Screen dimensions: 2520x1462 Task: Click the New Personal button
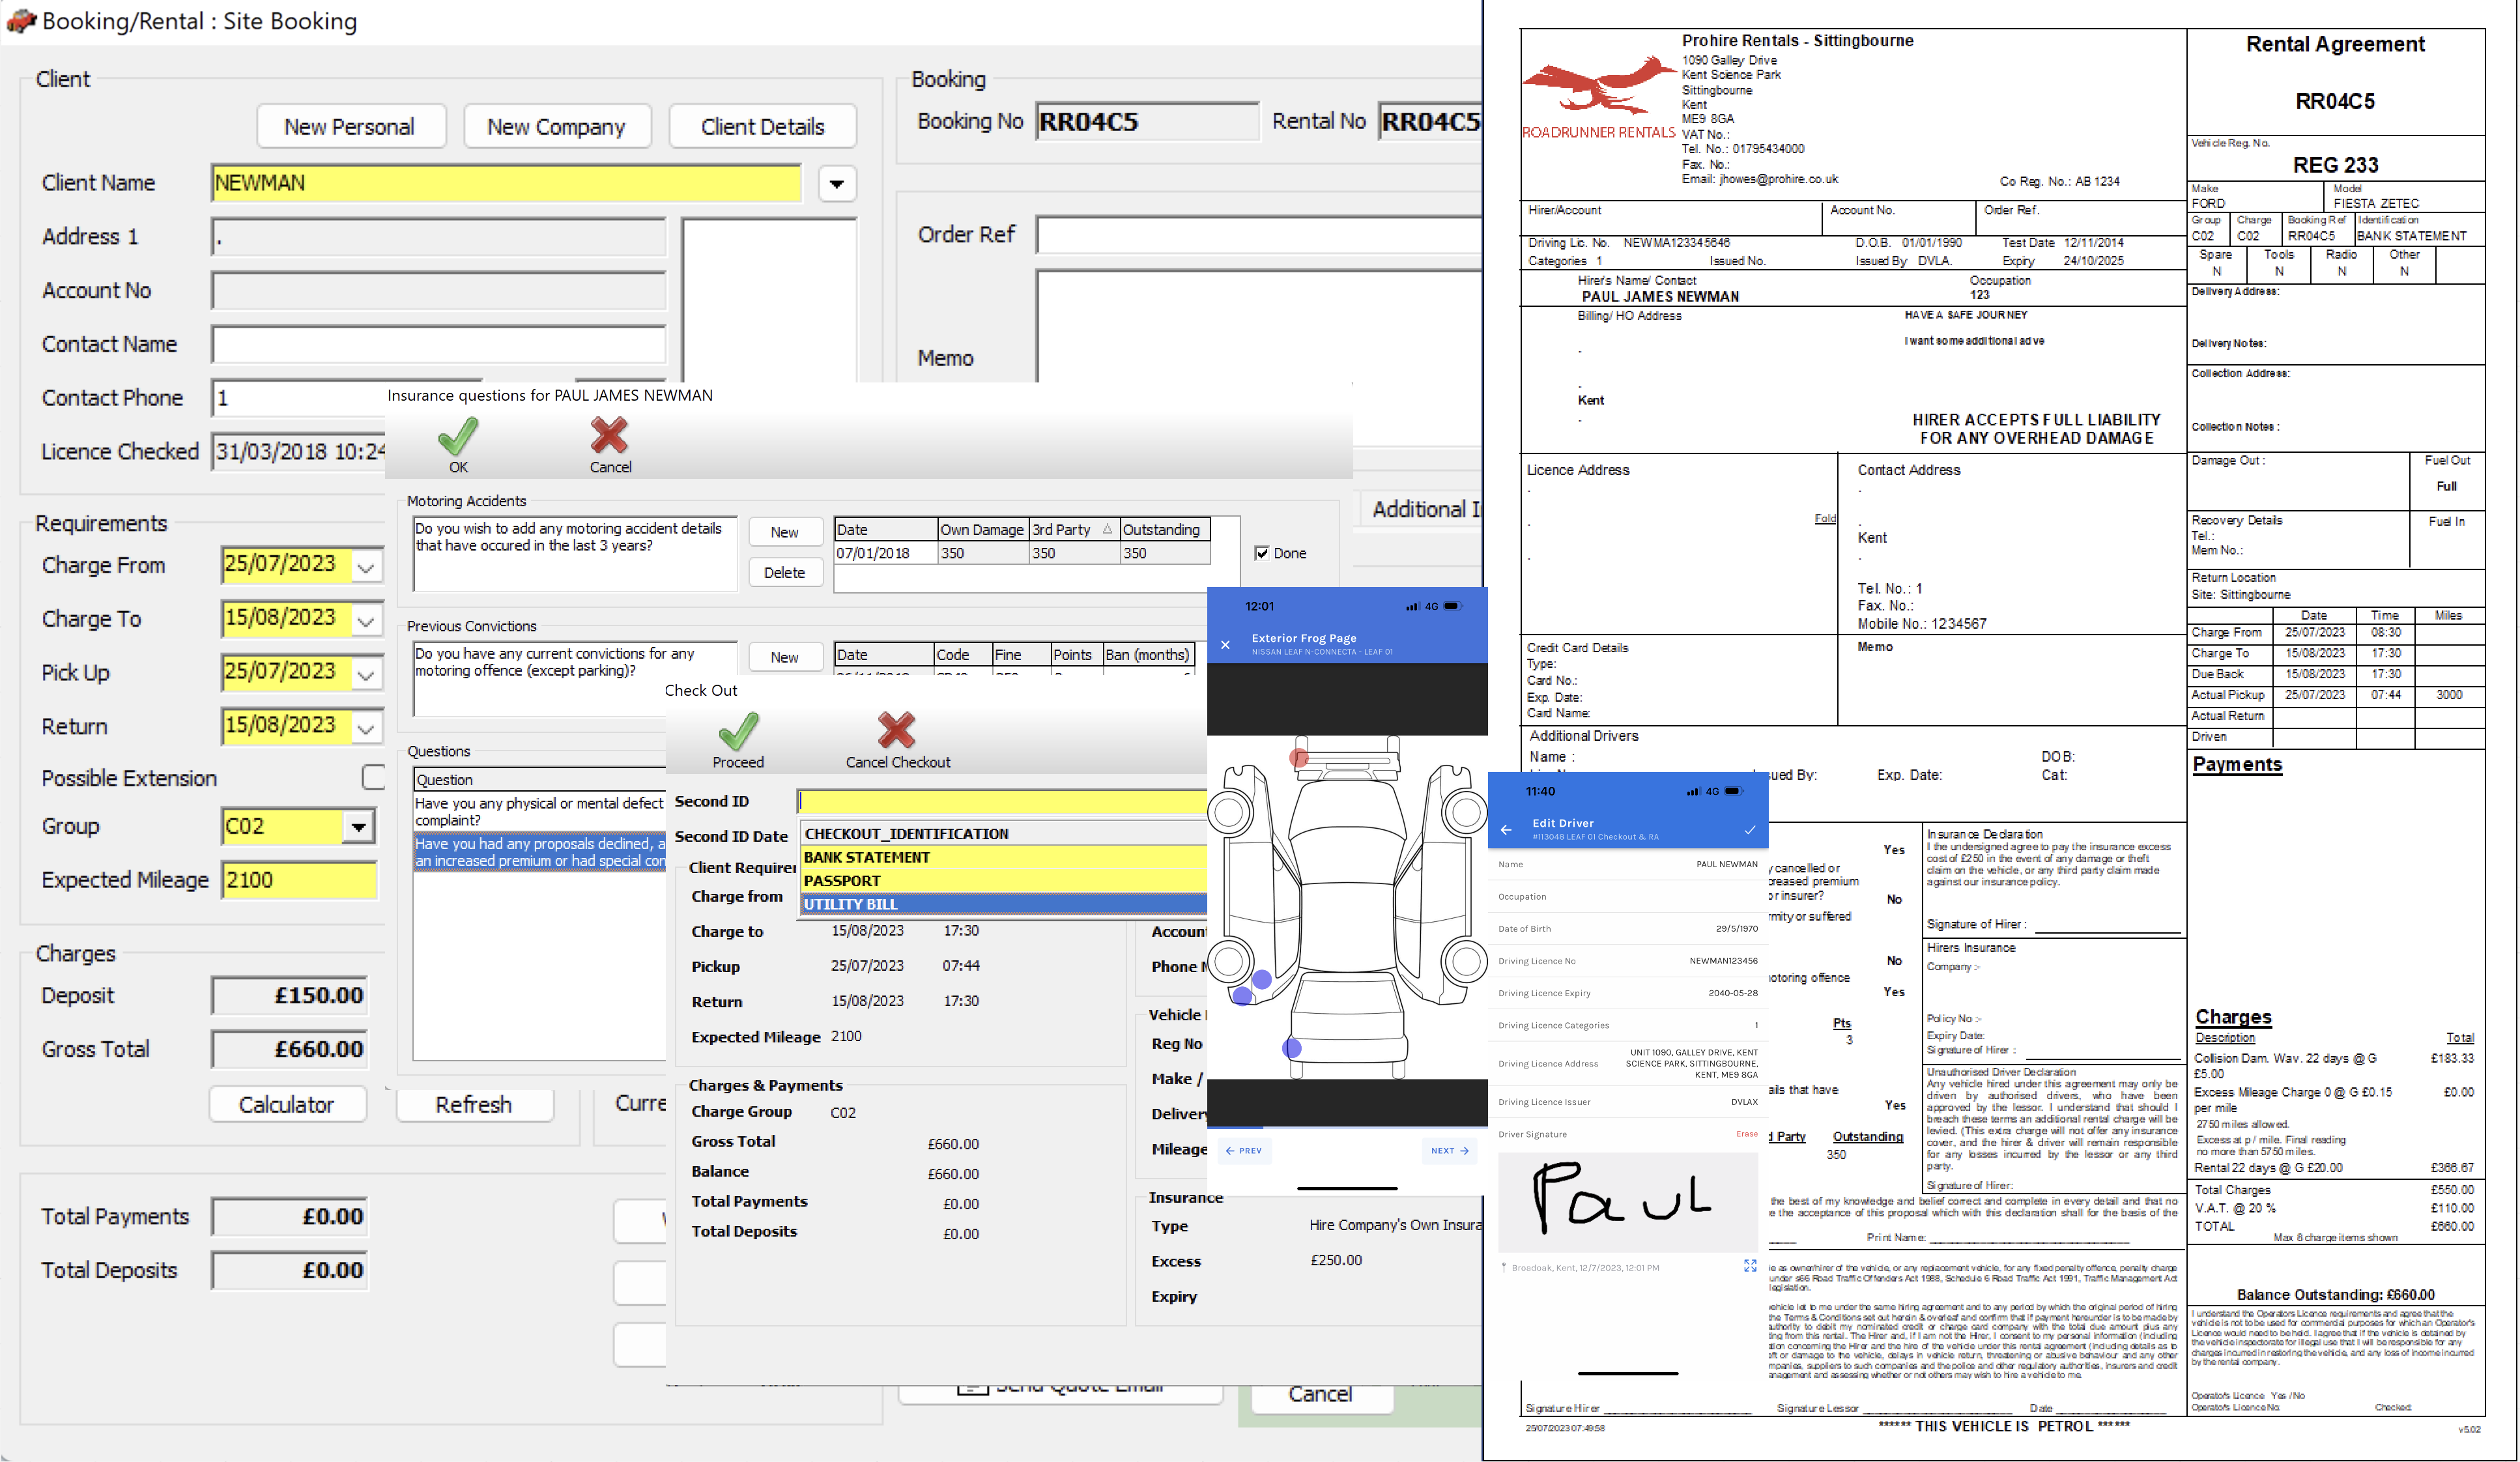click(x=350, y=126)
